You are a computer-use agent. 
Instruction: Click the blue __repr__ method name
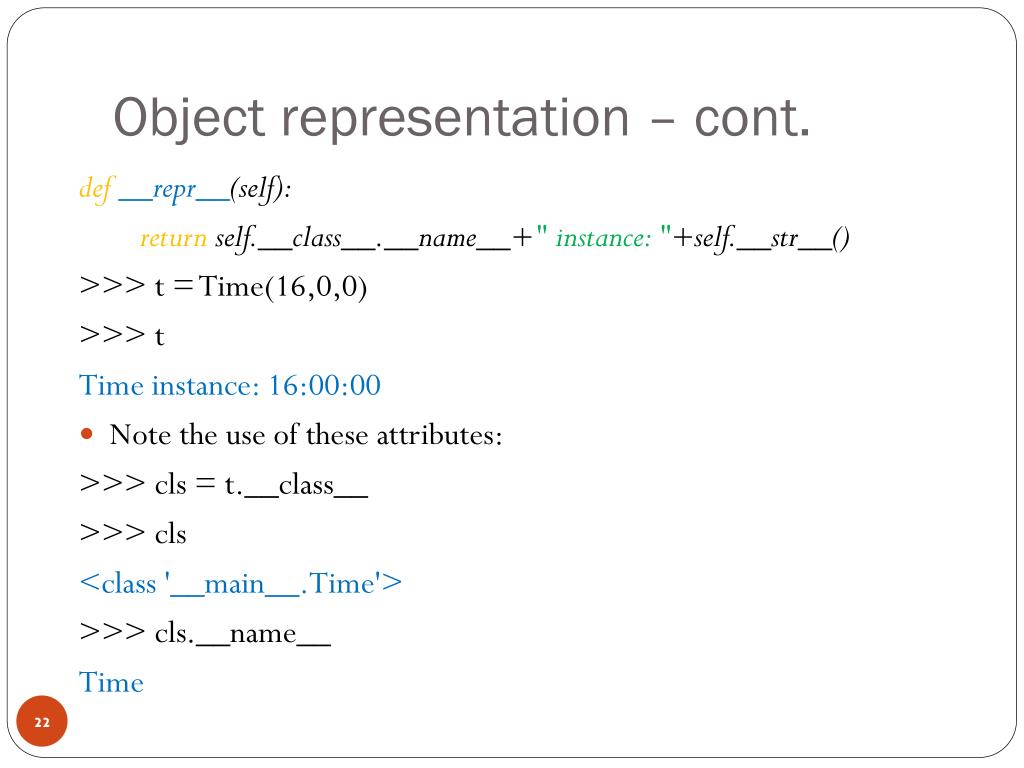174,191
